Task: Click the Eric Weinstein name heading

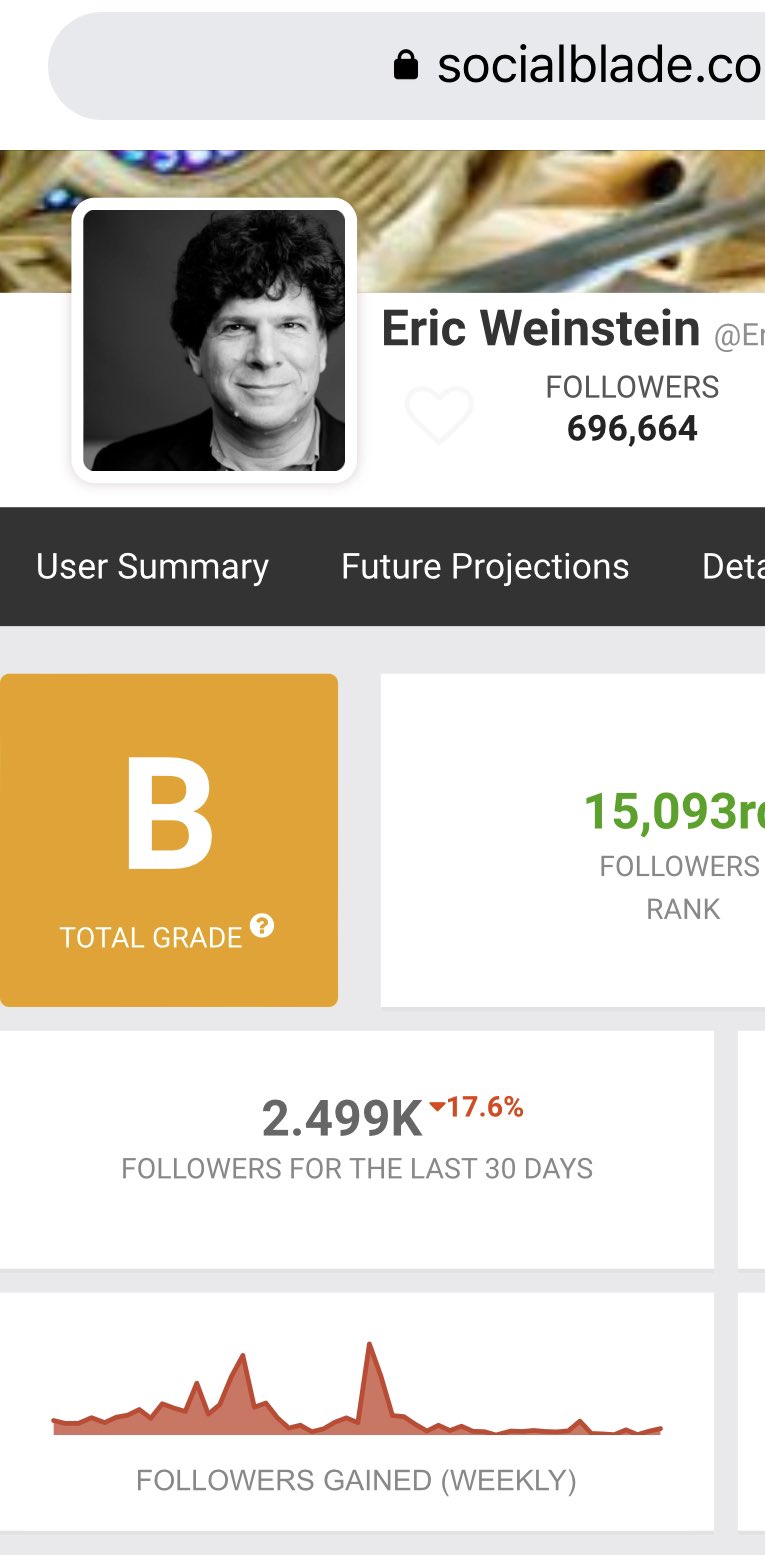Action: tap(540, 329)
